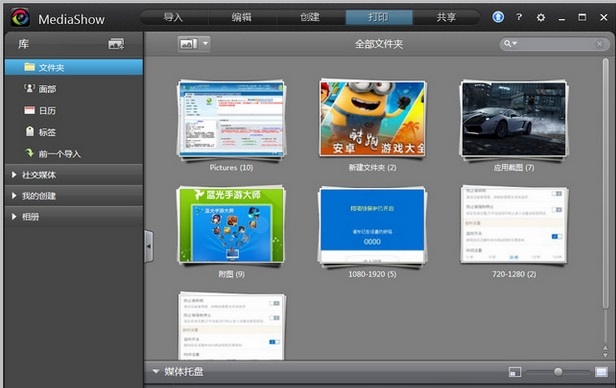The image size is (616, 388).
Task: Click the Pictures (10) label
Action: point(231,168)
